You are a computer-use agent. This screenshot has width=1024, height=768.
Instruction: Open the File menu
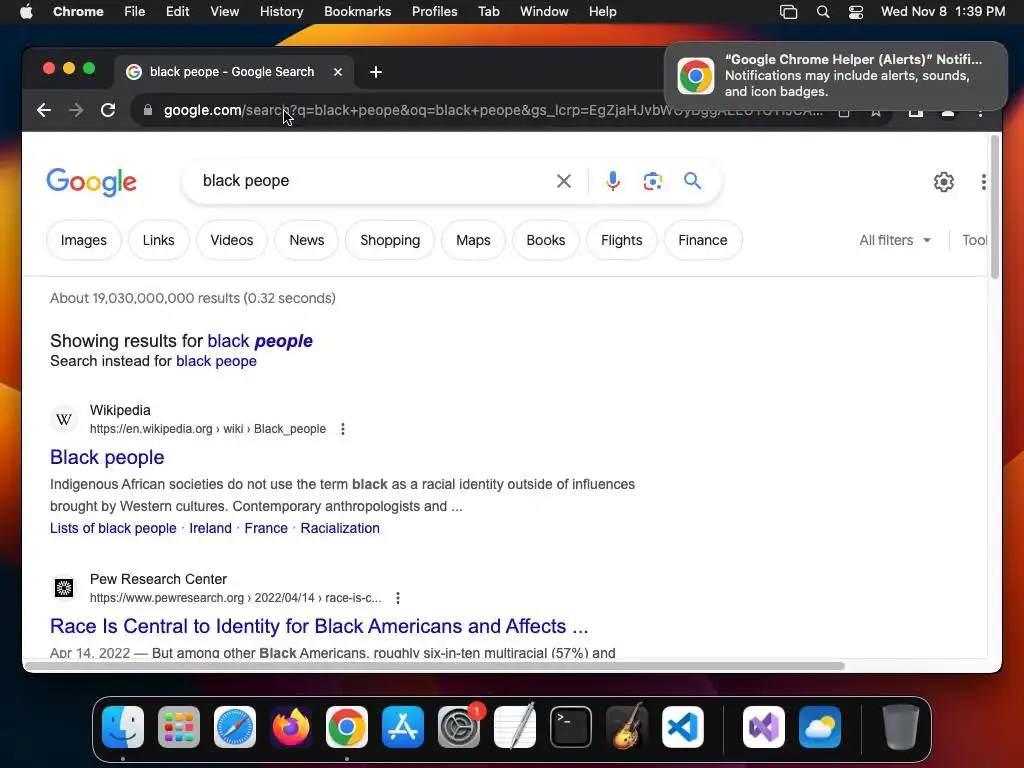click(x=135, y=12)
